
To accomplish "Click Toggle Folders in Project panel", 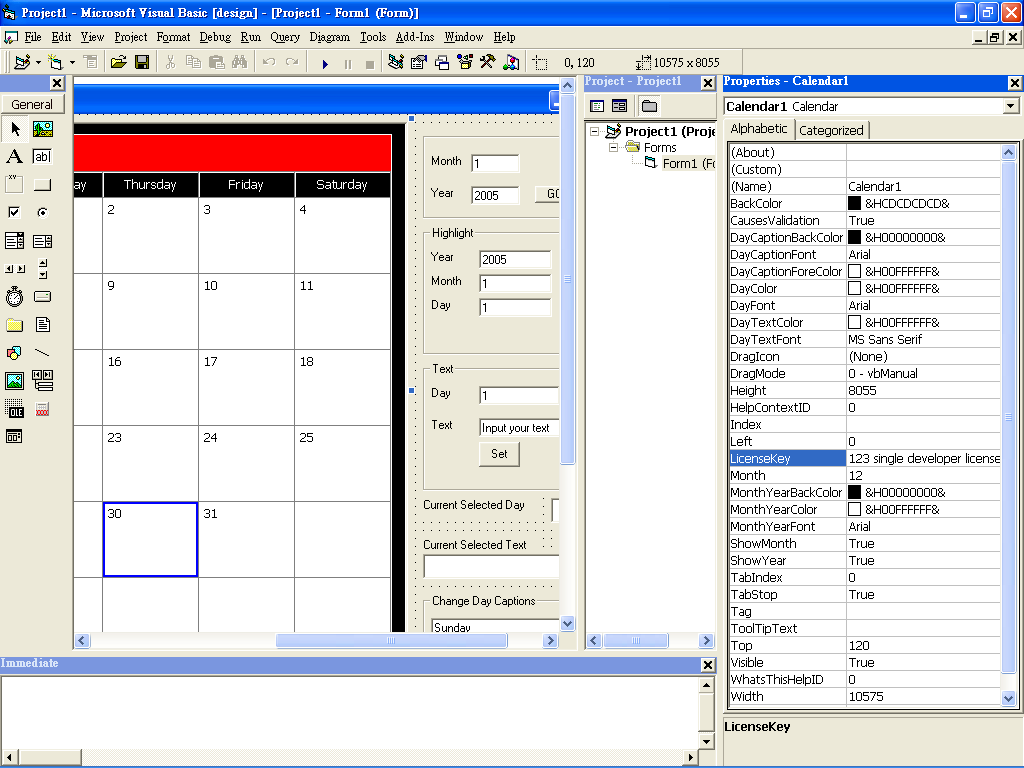I will (649, 106).
